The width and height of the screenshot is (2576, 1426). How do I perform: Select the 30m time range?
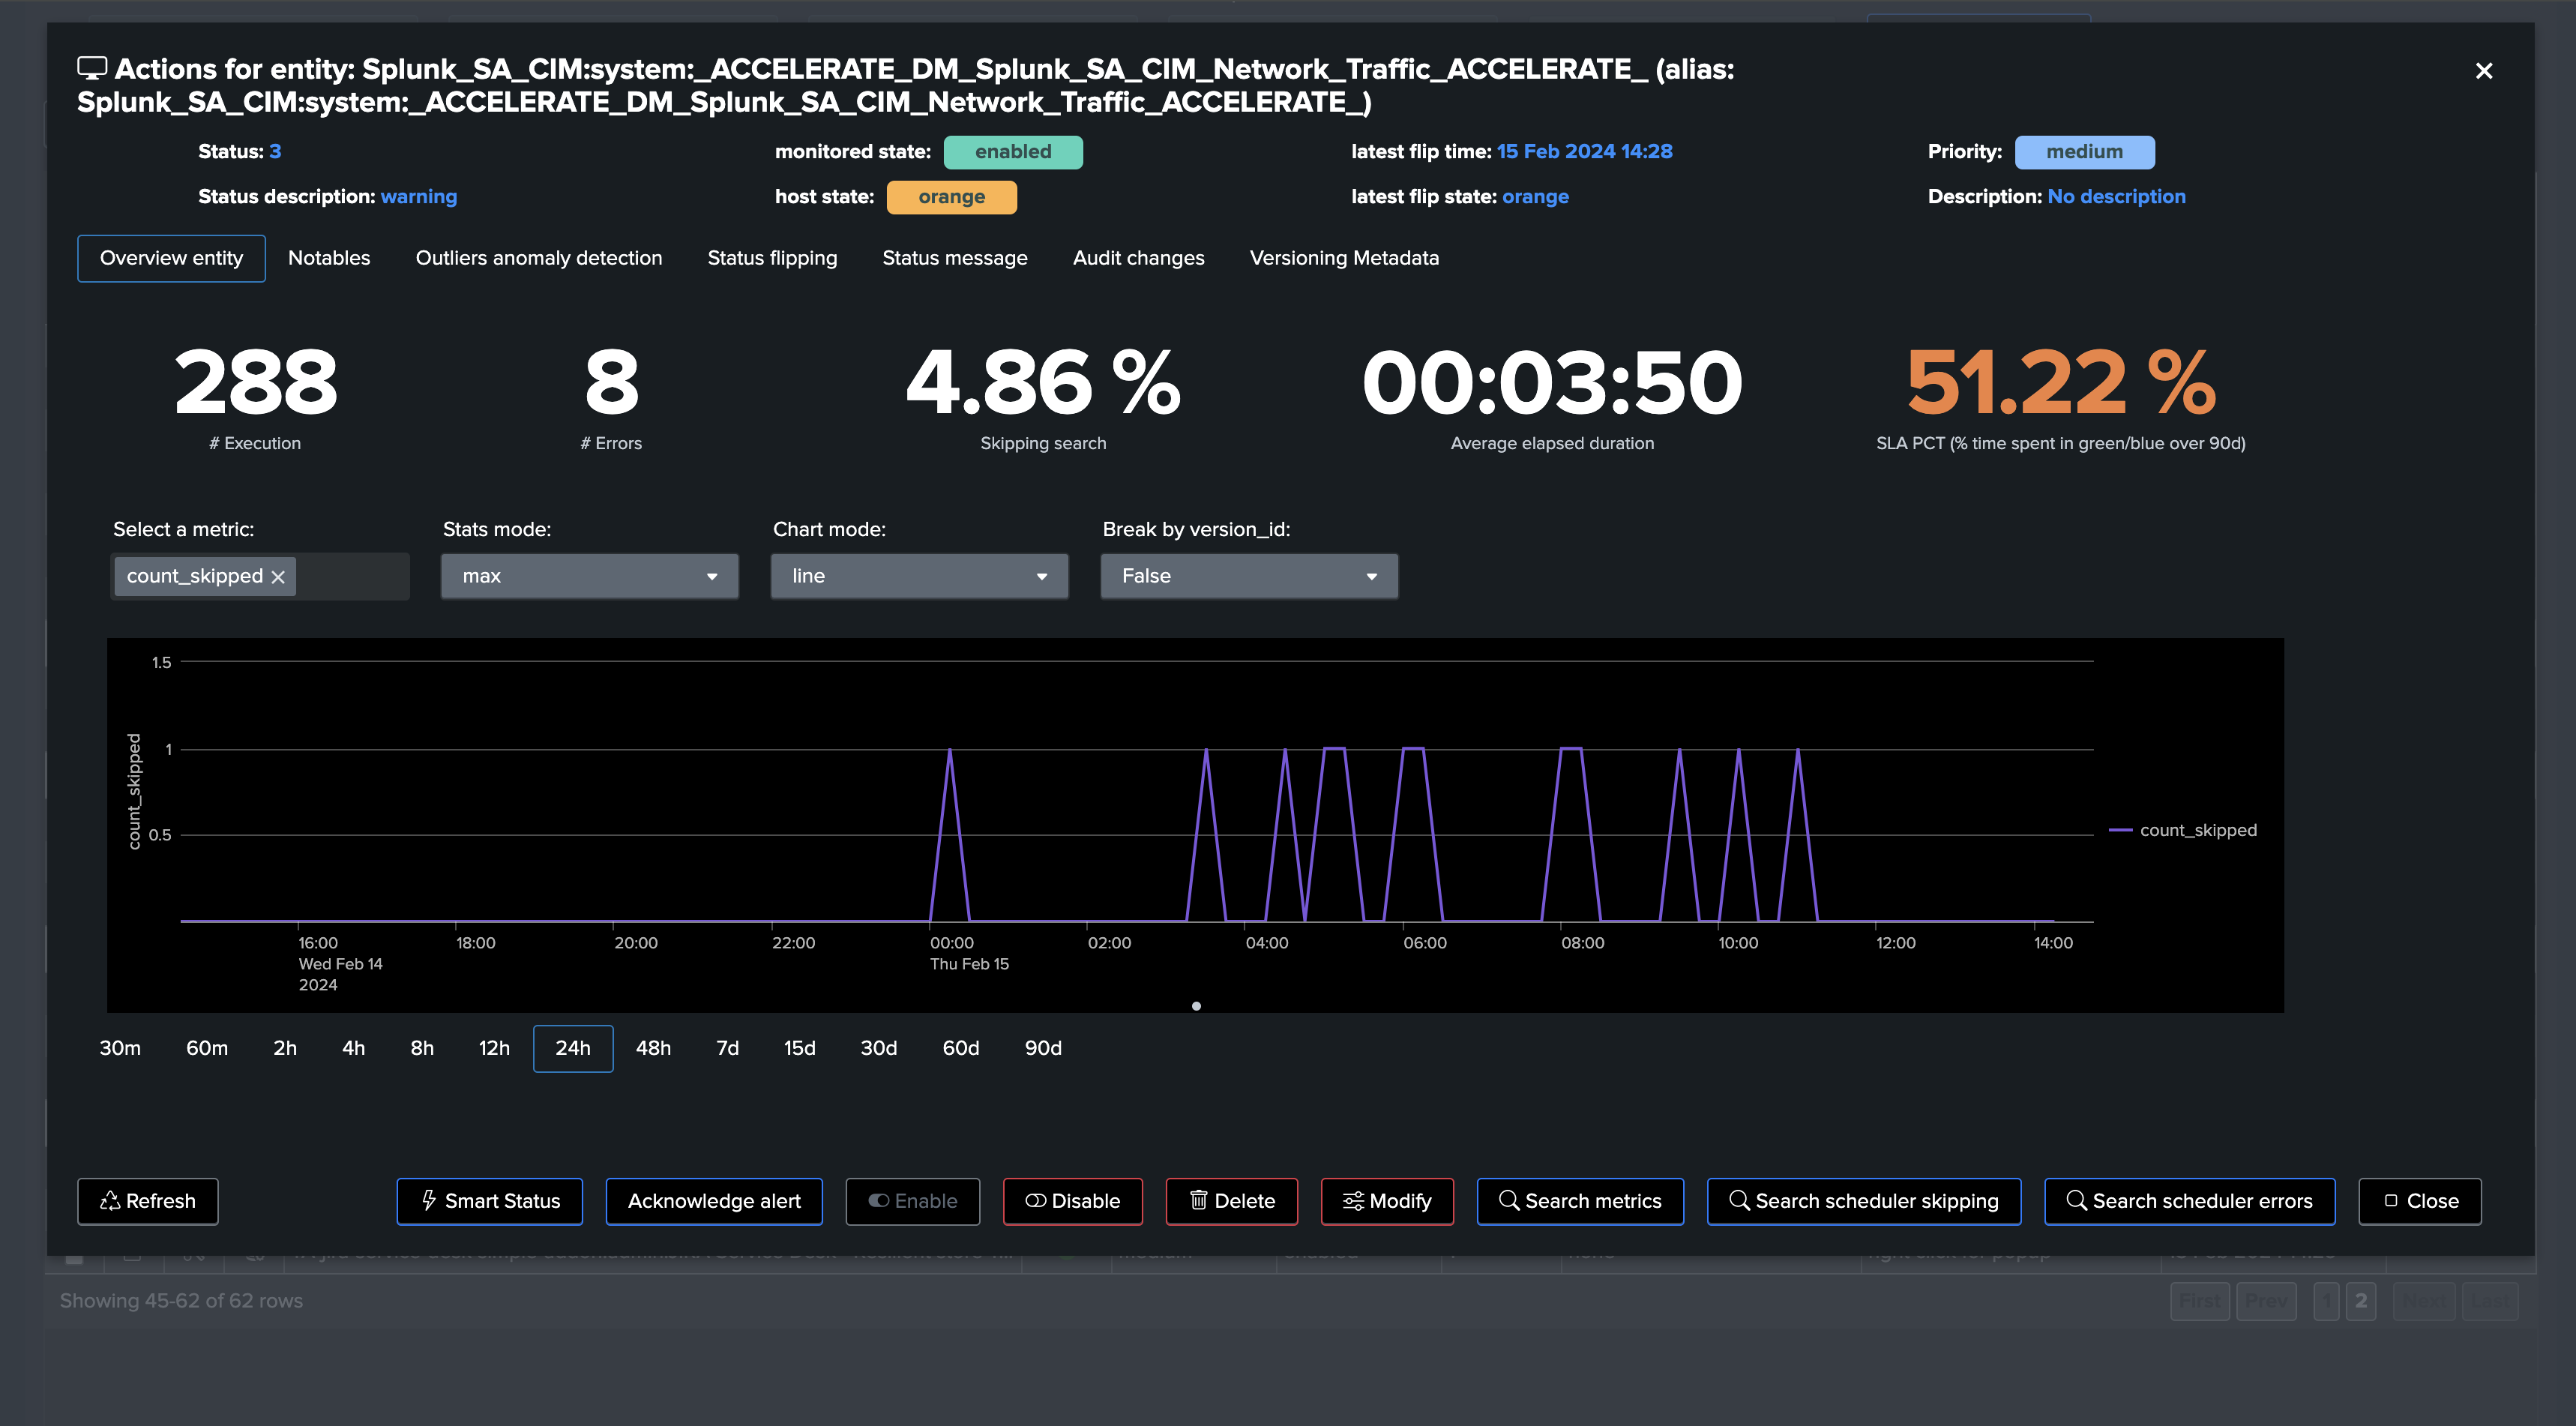(x=120, y=1048)
